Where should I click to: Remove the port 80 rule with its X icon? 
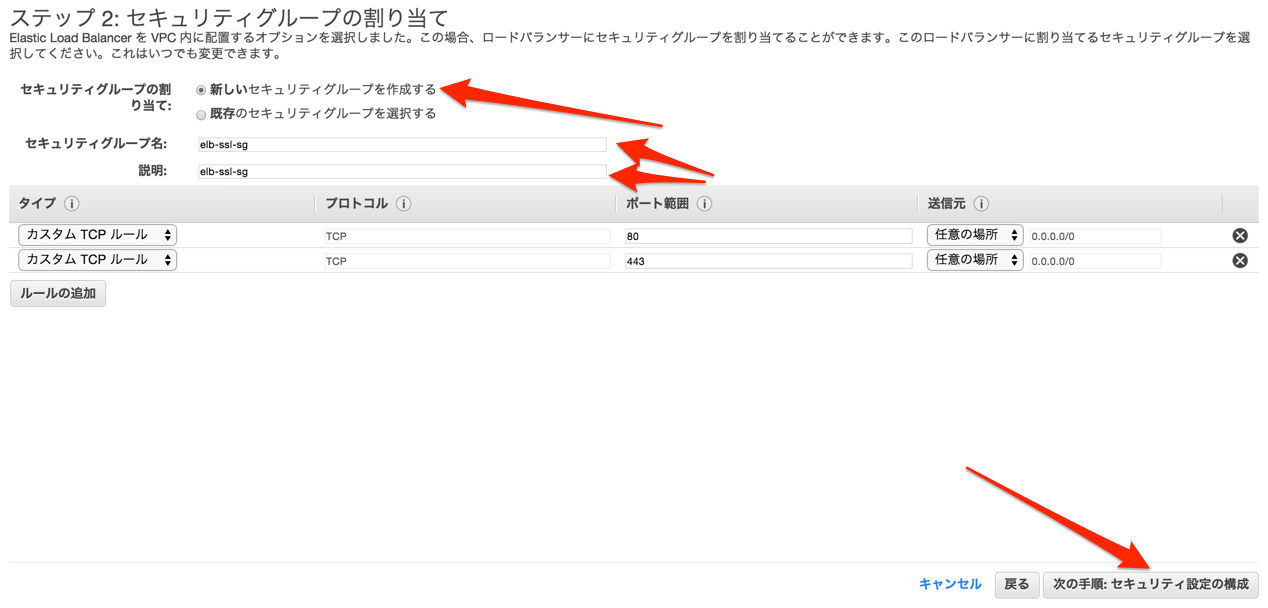(x=1239, y=235)
